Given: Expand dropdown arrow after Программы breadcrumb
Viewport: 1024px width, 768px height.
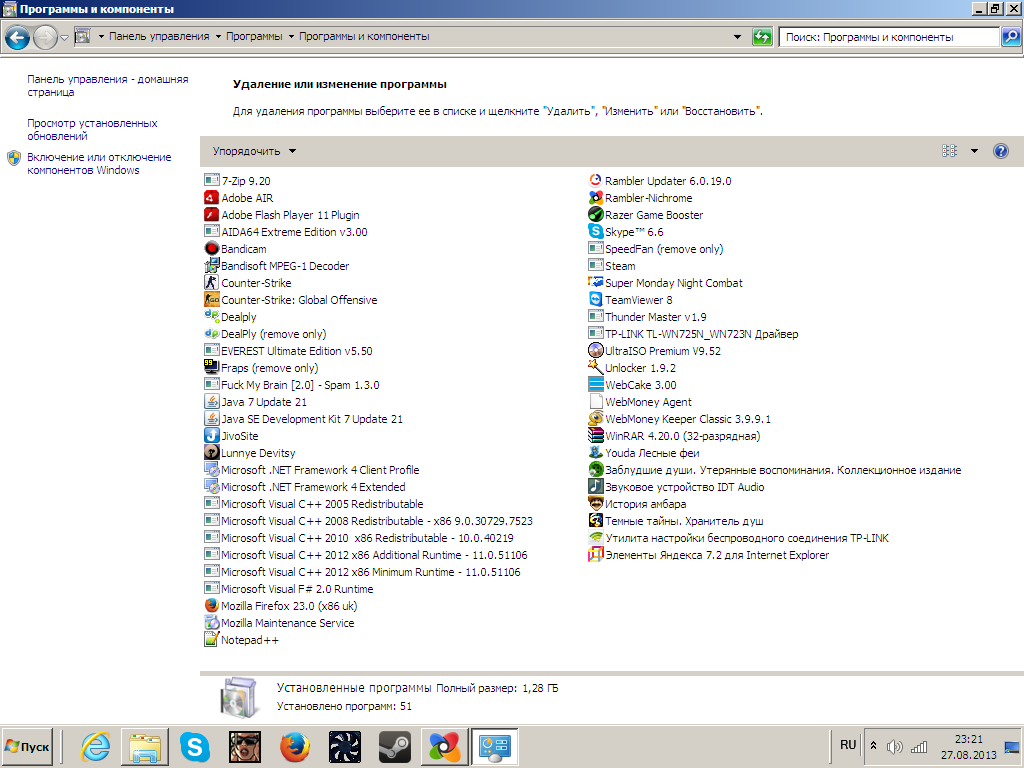Looking at the screenshot, I should tap(291, 37).
